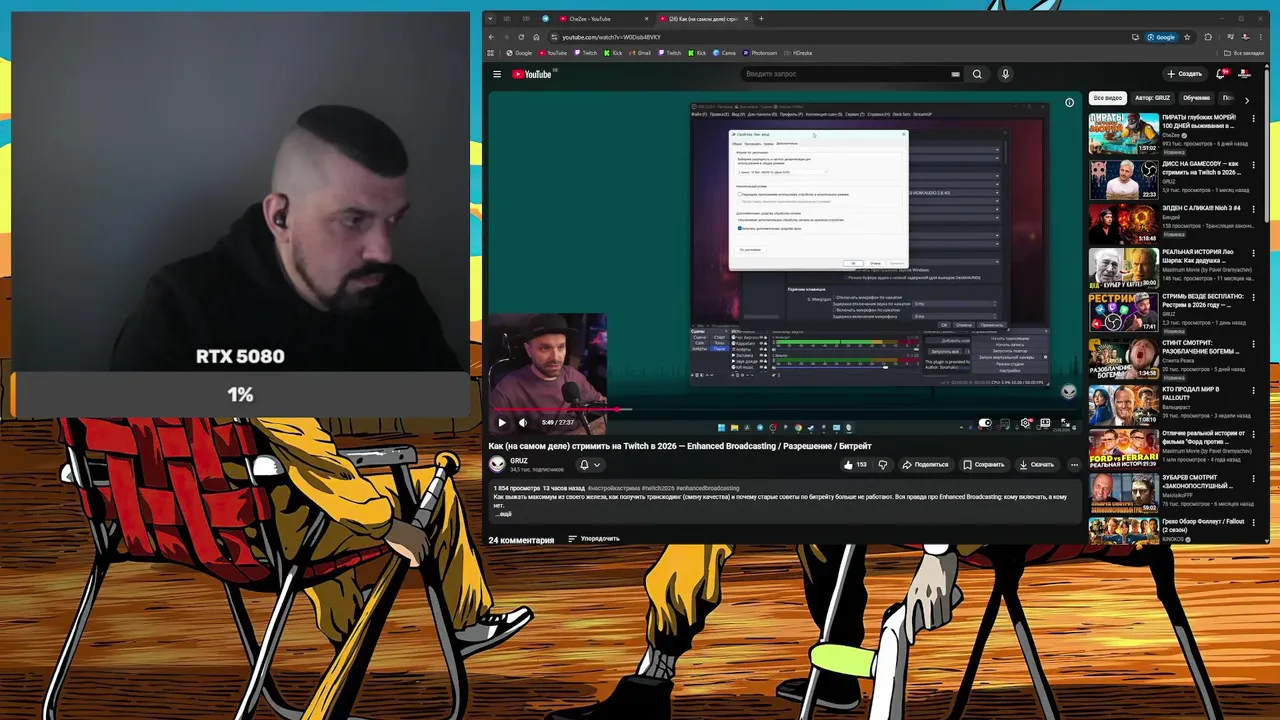Toggle the autoplay switch in player

[x=985, y=423]
